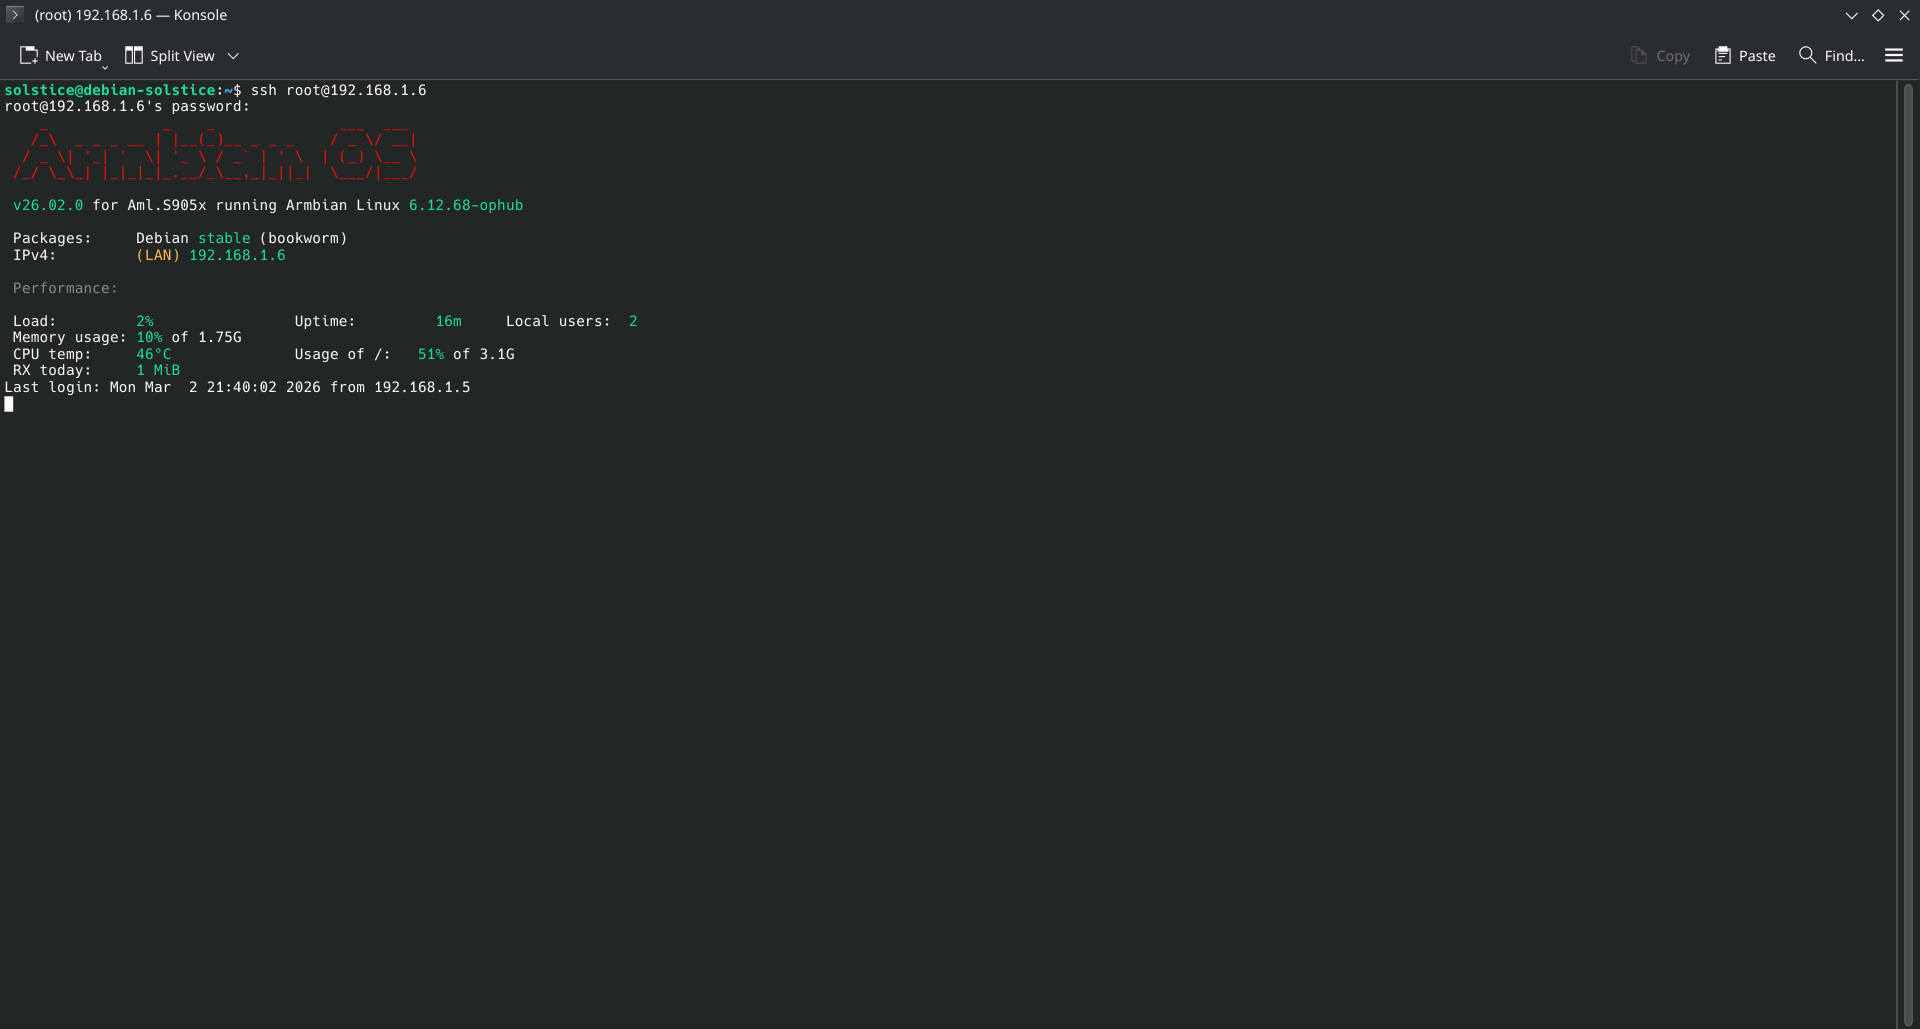
Task: Expand the Split View dropdown chevron
Action: click(x=233, y=56)
